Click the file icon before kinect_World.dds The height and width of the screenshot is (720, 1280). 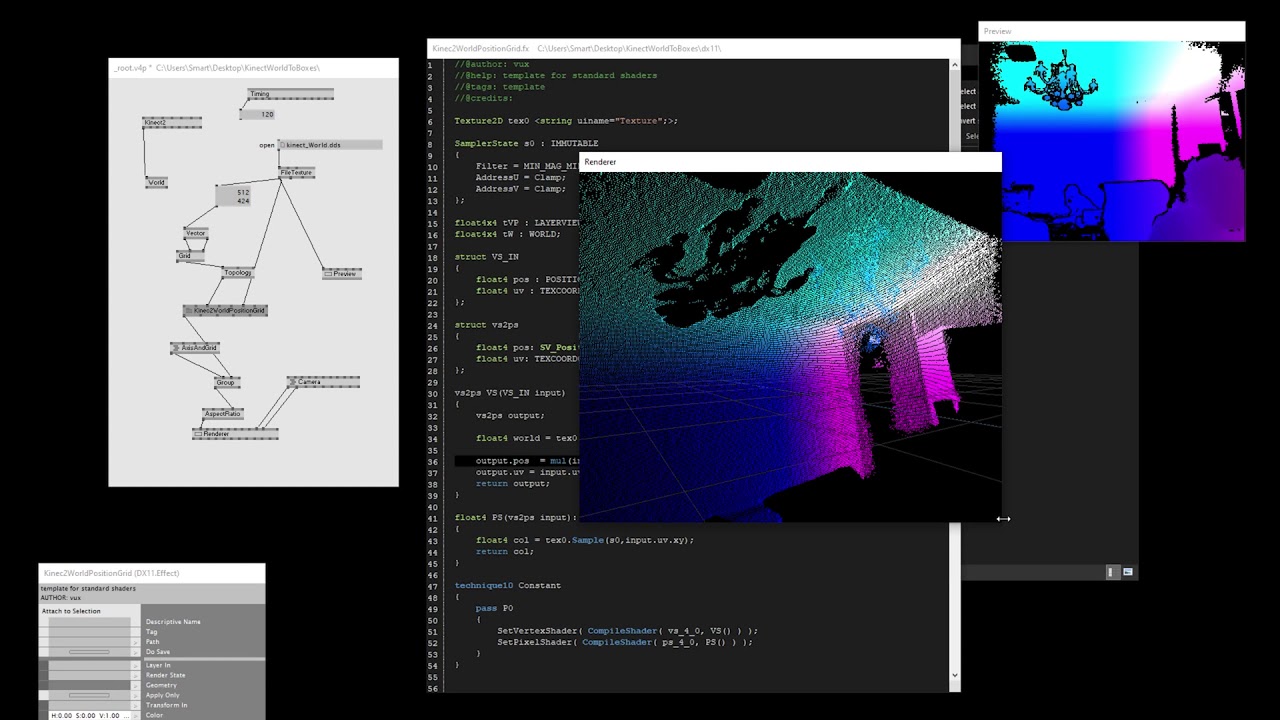click(x=283, y=145)
